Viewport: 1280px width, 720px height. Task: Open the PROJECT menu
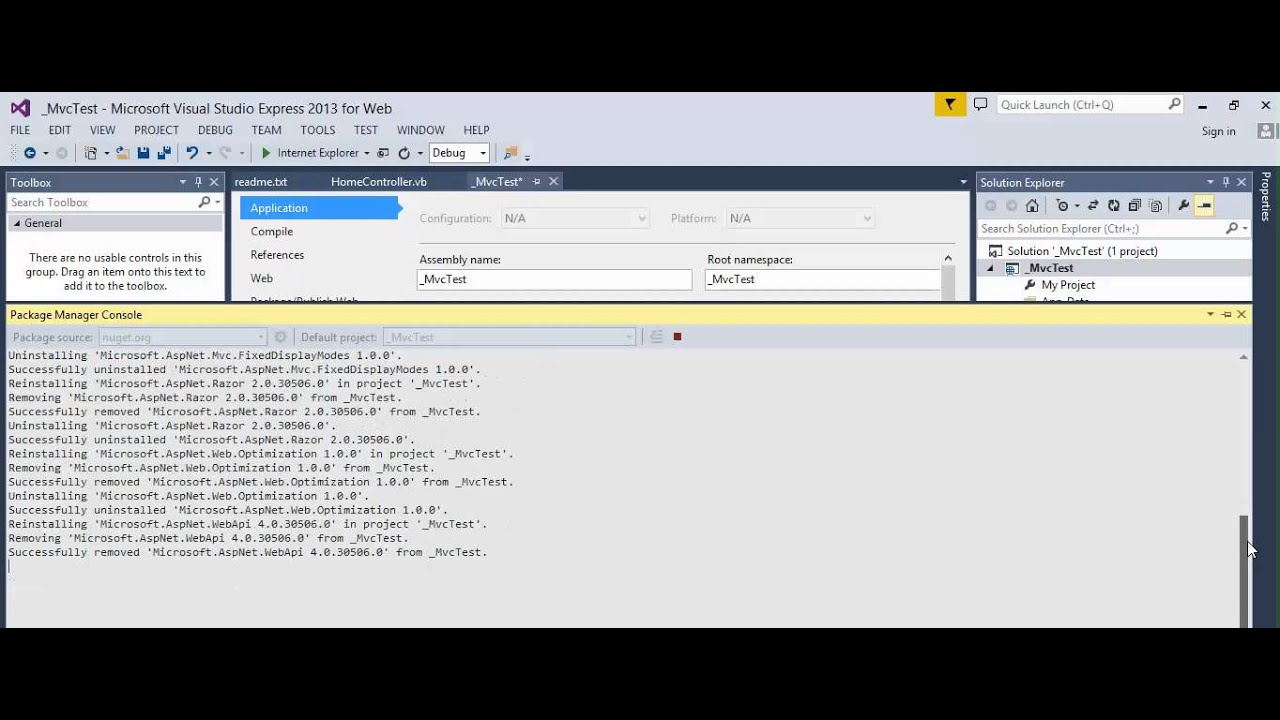pos(156,130)
